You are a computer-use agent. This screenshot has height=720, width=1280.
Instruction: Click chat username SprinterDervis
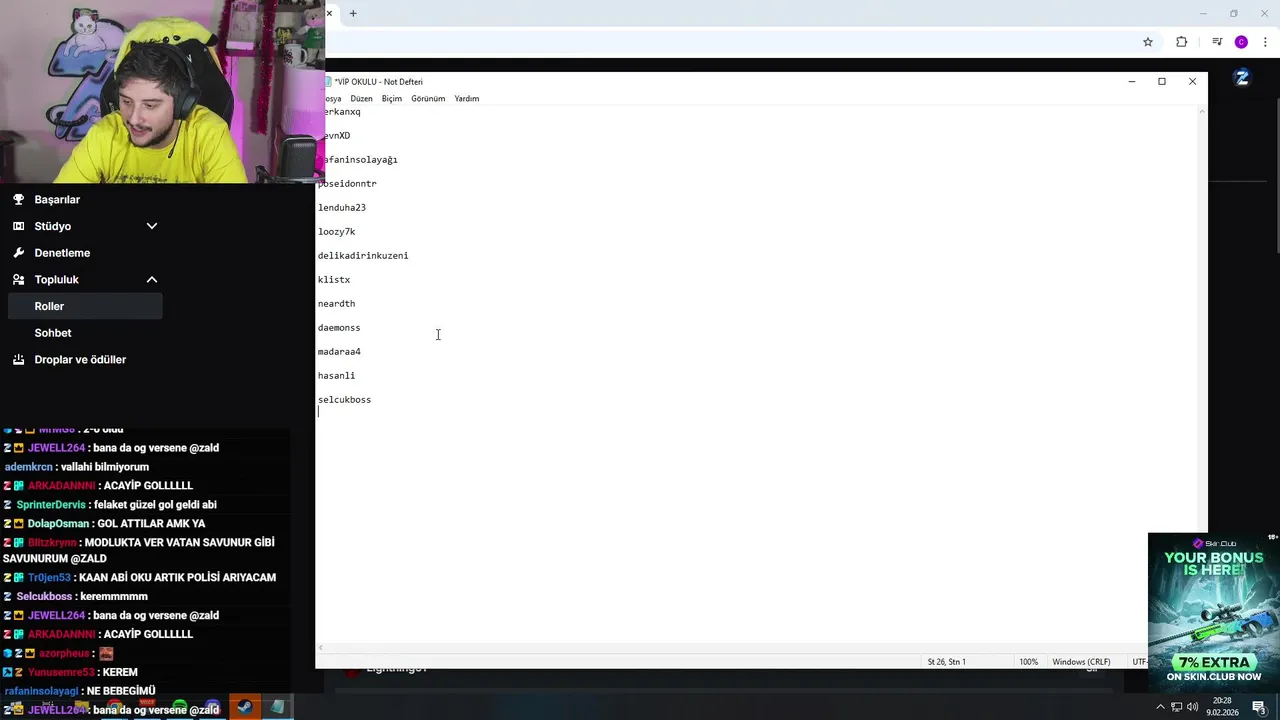(51, 505)
